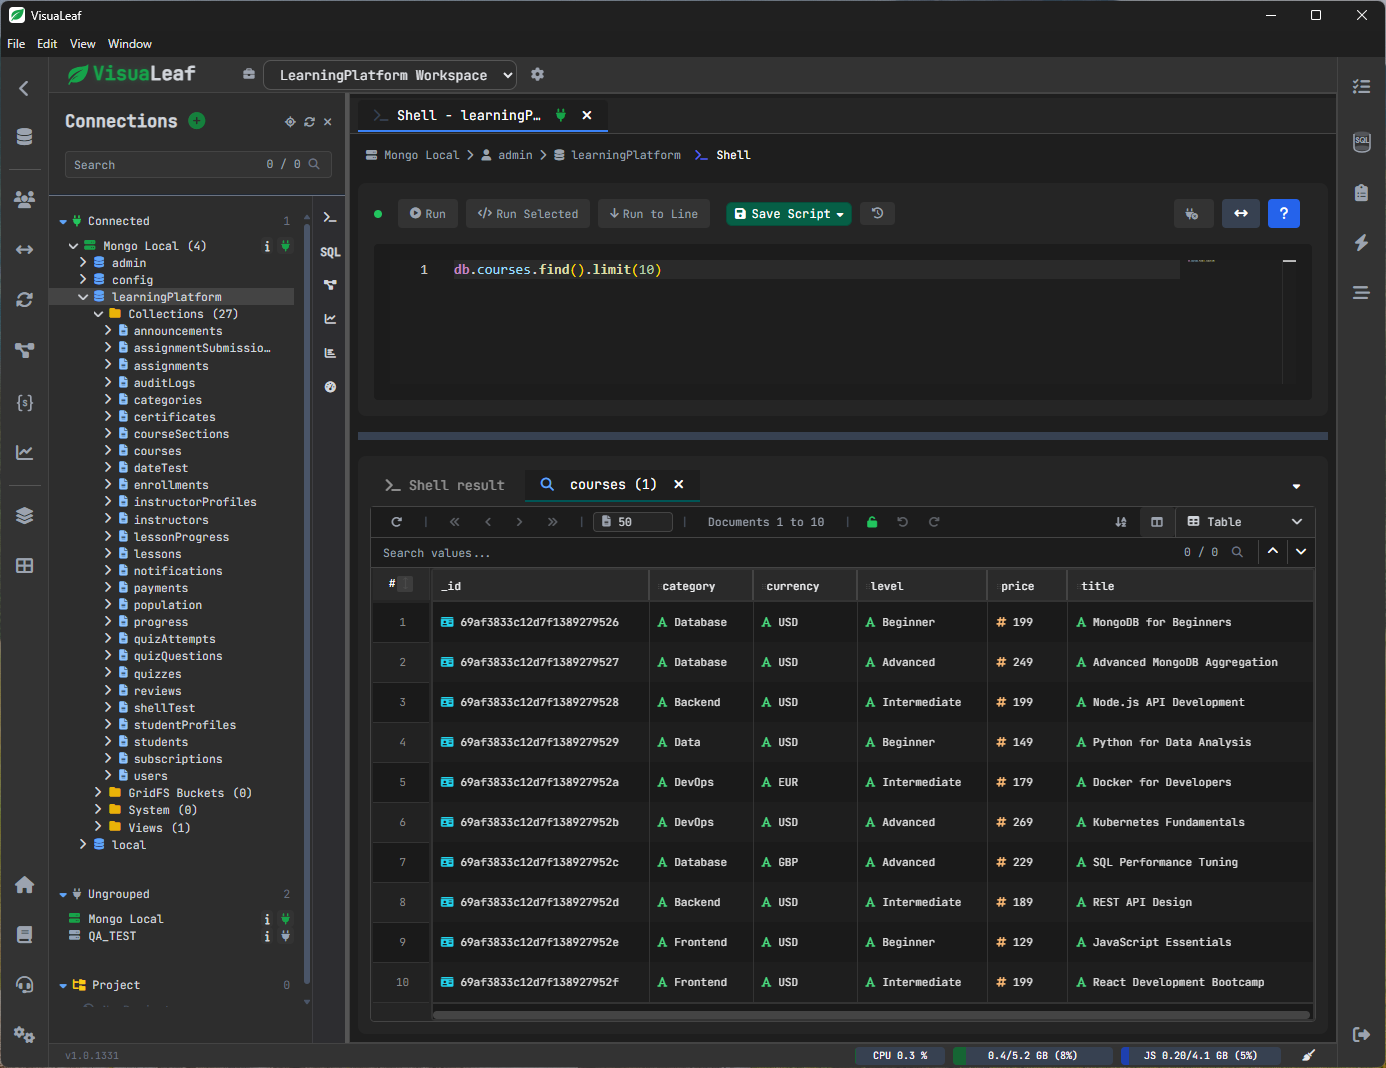The image size is (1386, 1068).
Task: Open the database icon in the left sidebar
Action: 25,137
